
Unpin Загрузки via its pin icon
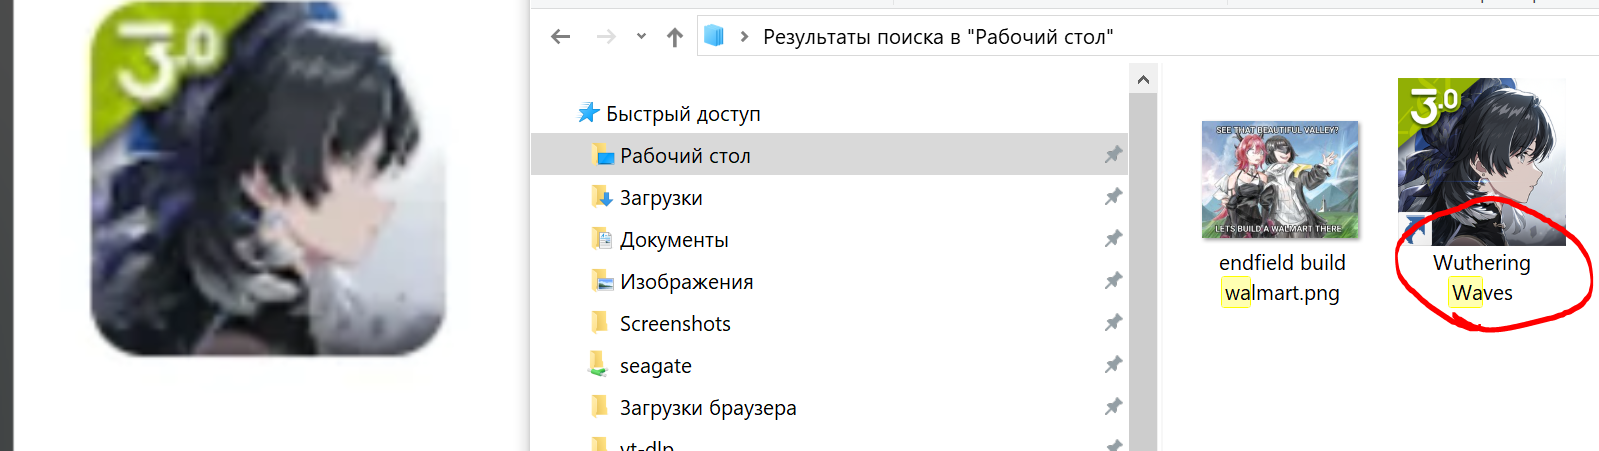click(x=1113, y=197)
